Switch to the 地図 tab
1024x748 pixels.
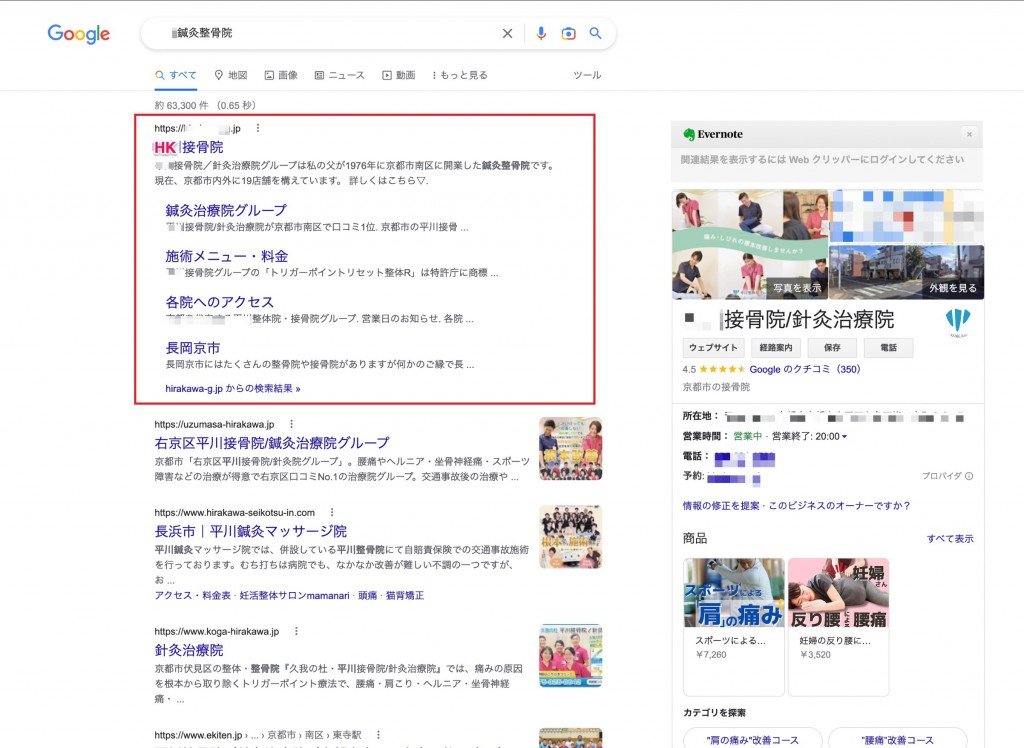click(x=231, y=75)
